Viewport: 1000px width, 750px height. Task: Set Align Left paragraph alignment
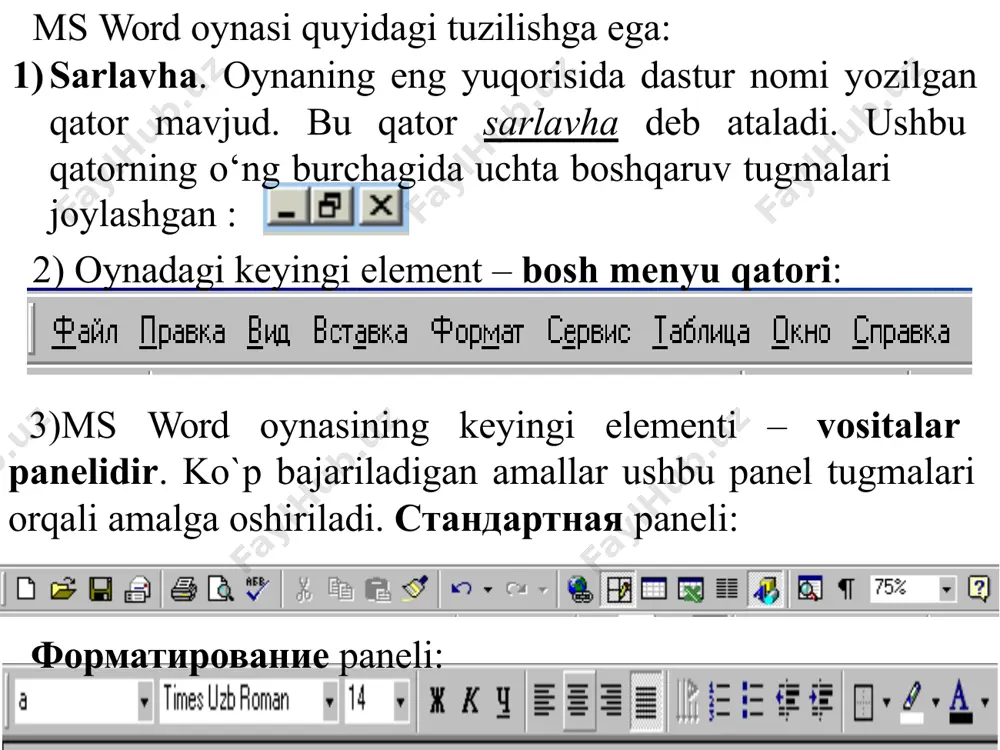pyautogui.click(x=544, y=700)
